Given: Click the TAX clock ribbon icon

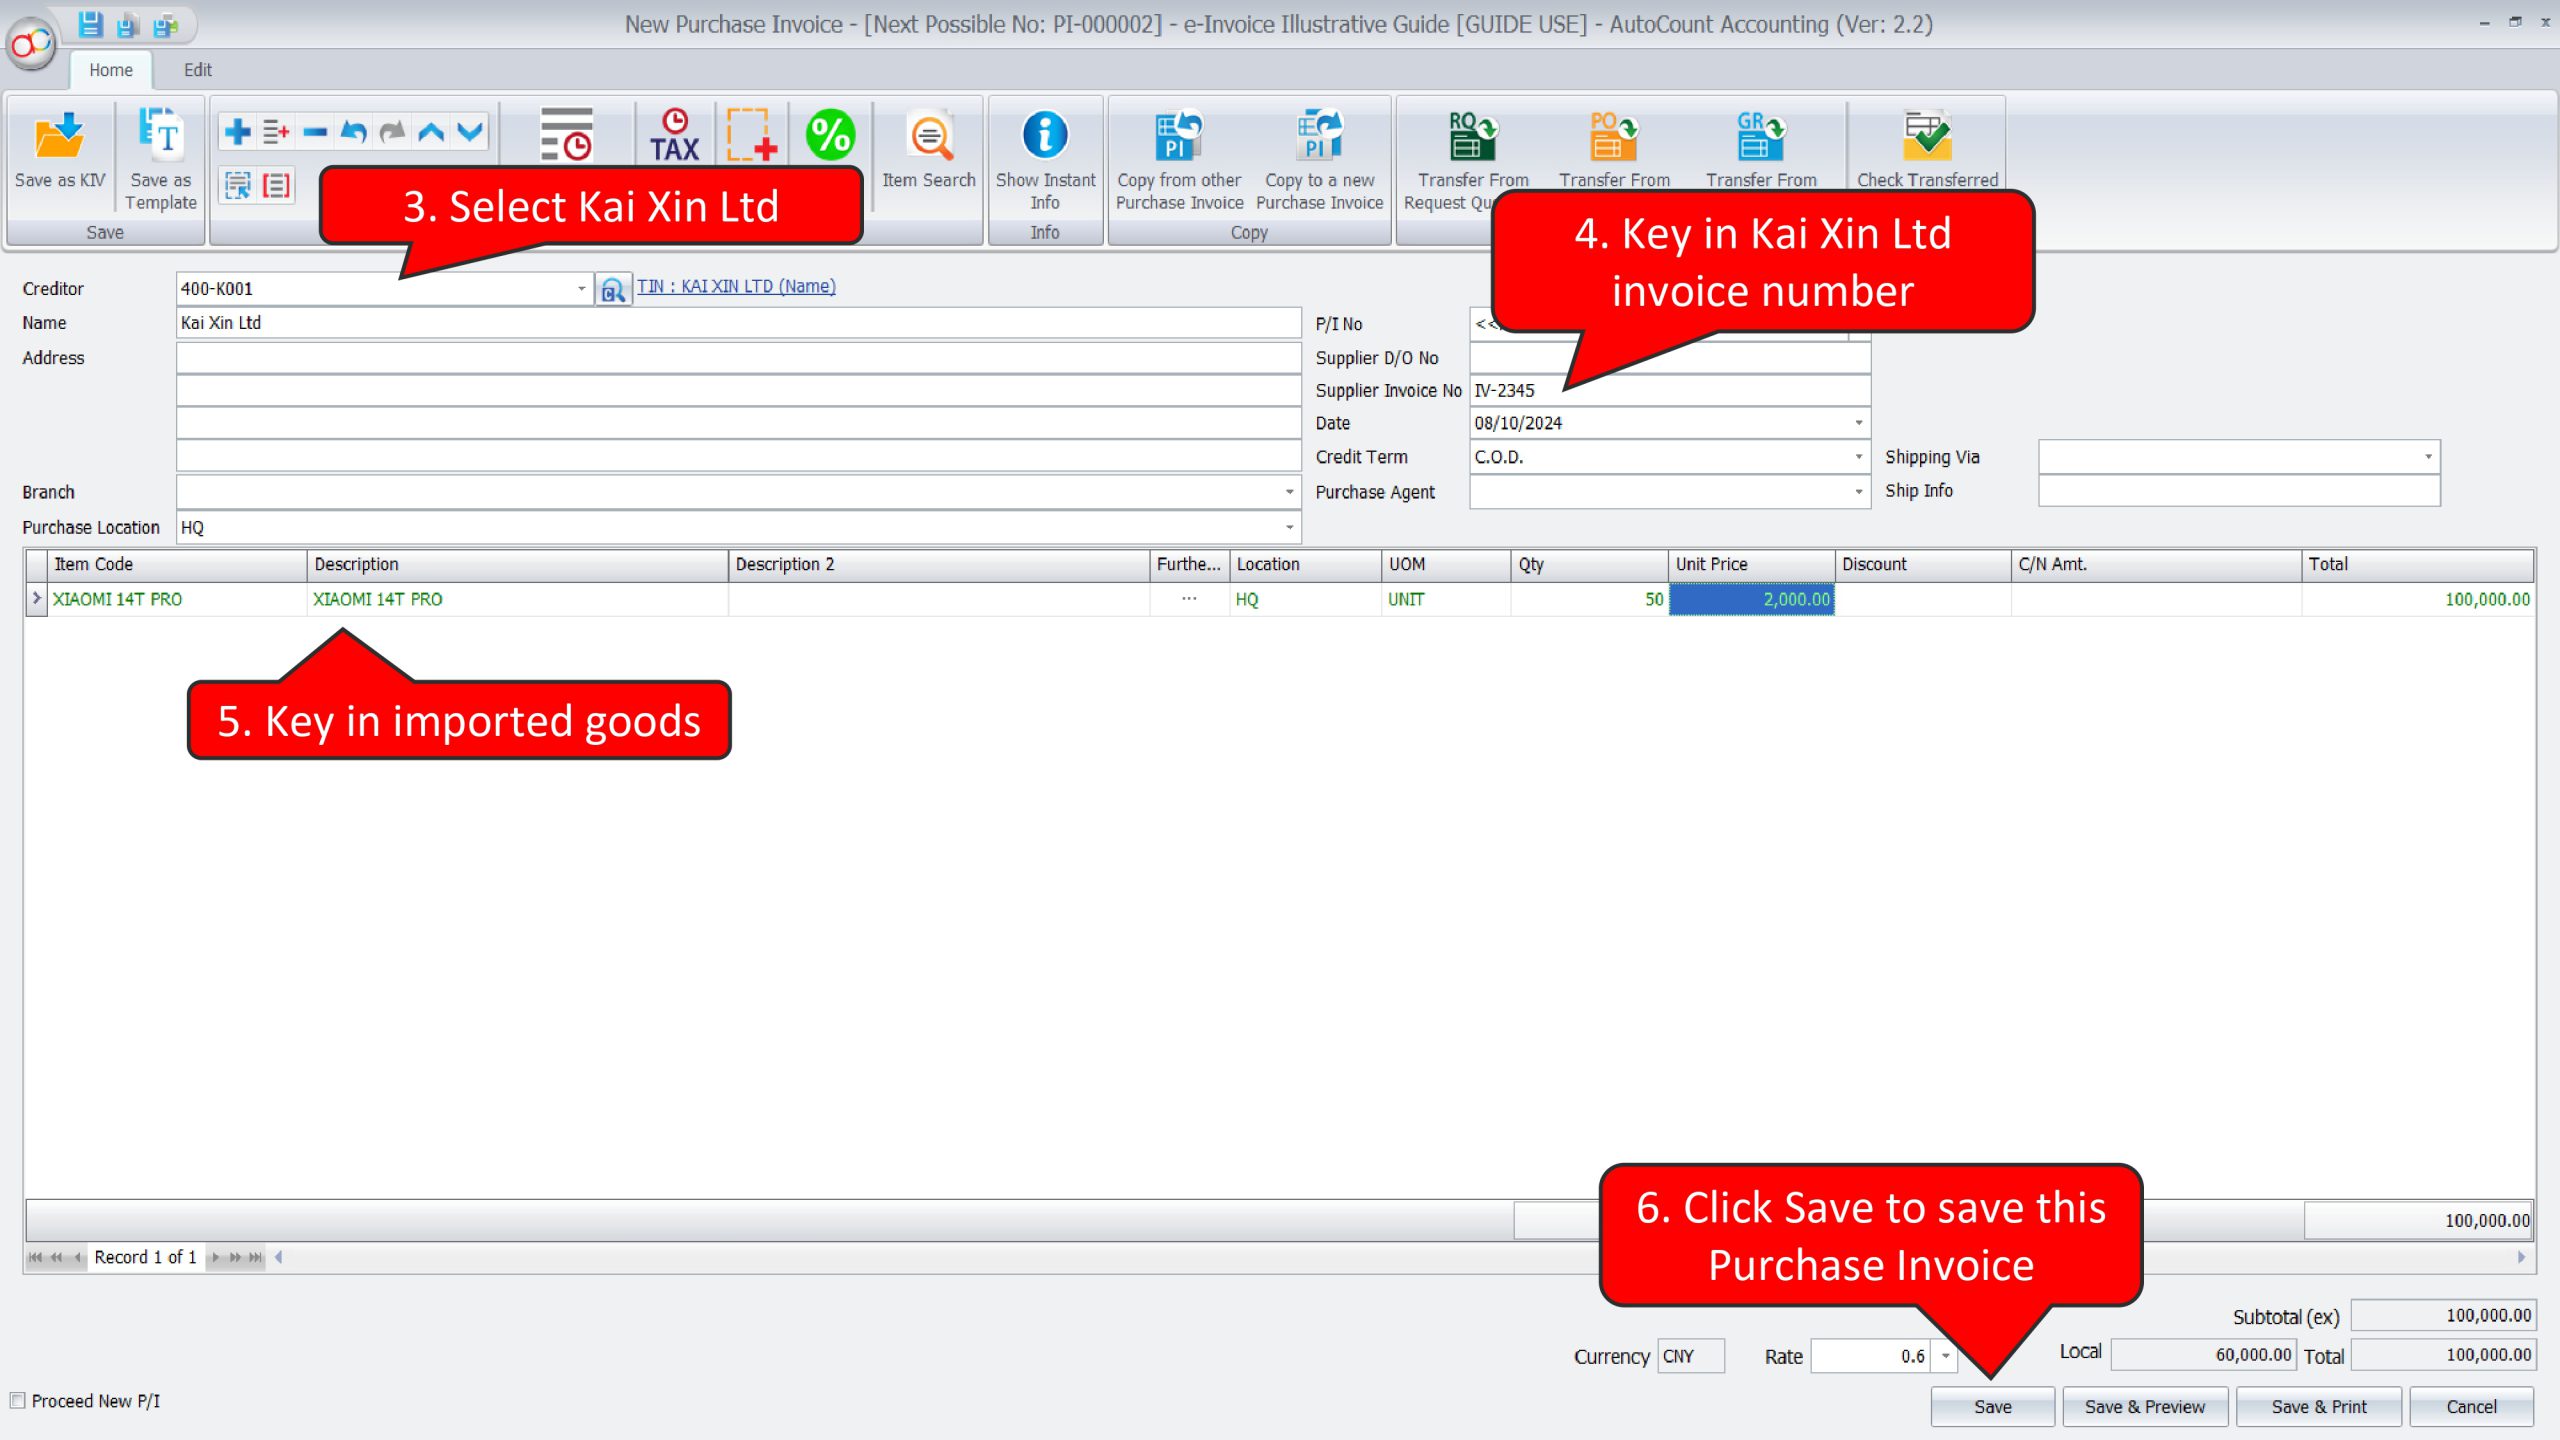Looking at the screenshot, I should click(675, 134).
